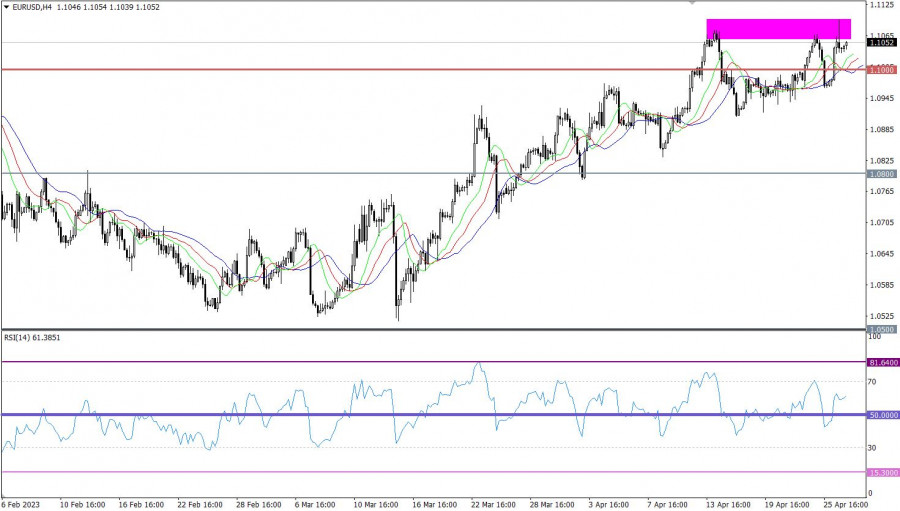This screenshot has width=900, height=511.
Task: Click the RSI scale value 30
Action: pos(872,447)
